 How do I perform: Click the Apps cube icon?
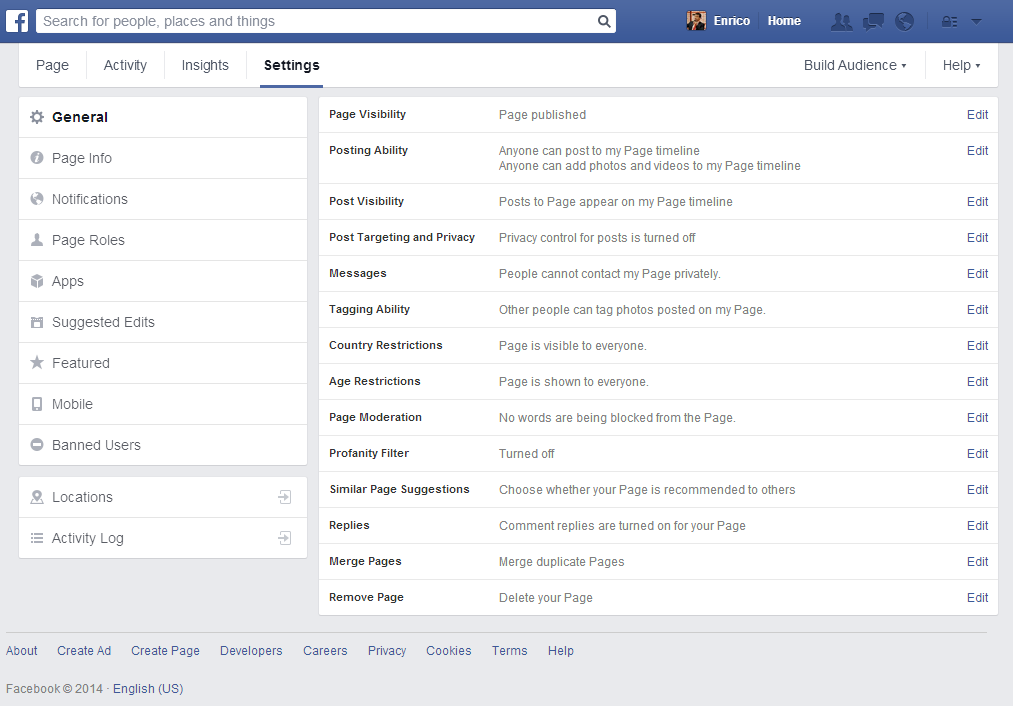[x=37, y=281]
